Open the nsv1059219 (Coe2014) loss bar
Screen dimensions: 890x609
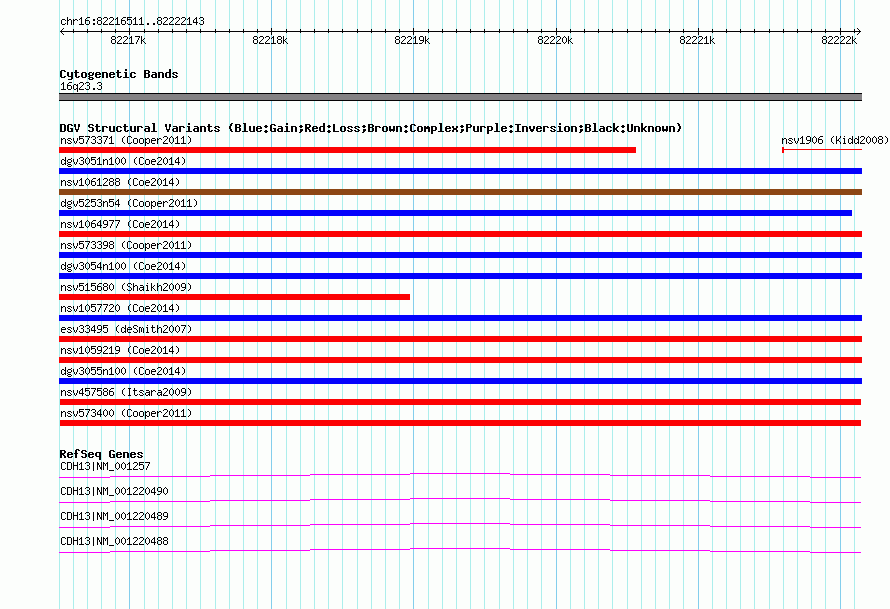[460, 360]
